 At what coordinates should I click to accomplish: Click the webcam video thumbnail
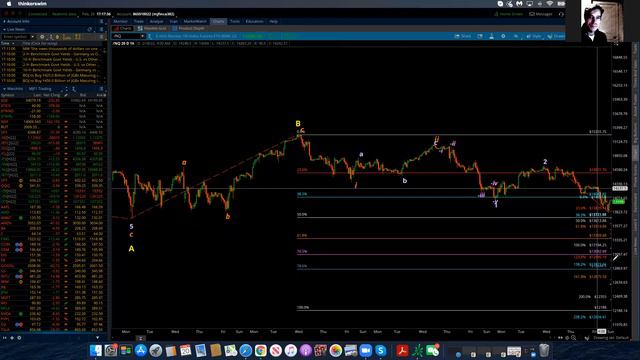tap(602, 20)
